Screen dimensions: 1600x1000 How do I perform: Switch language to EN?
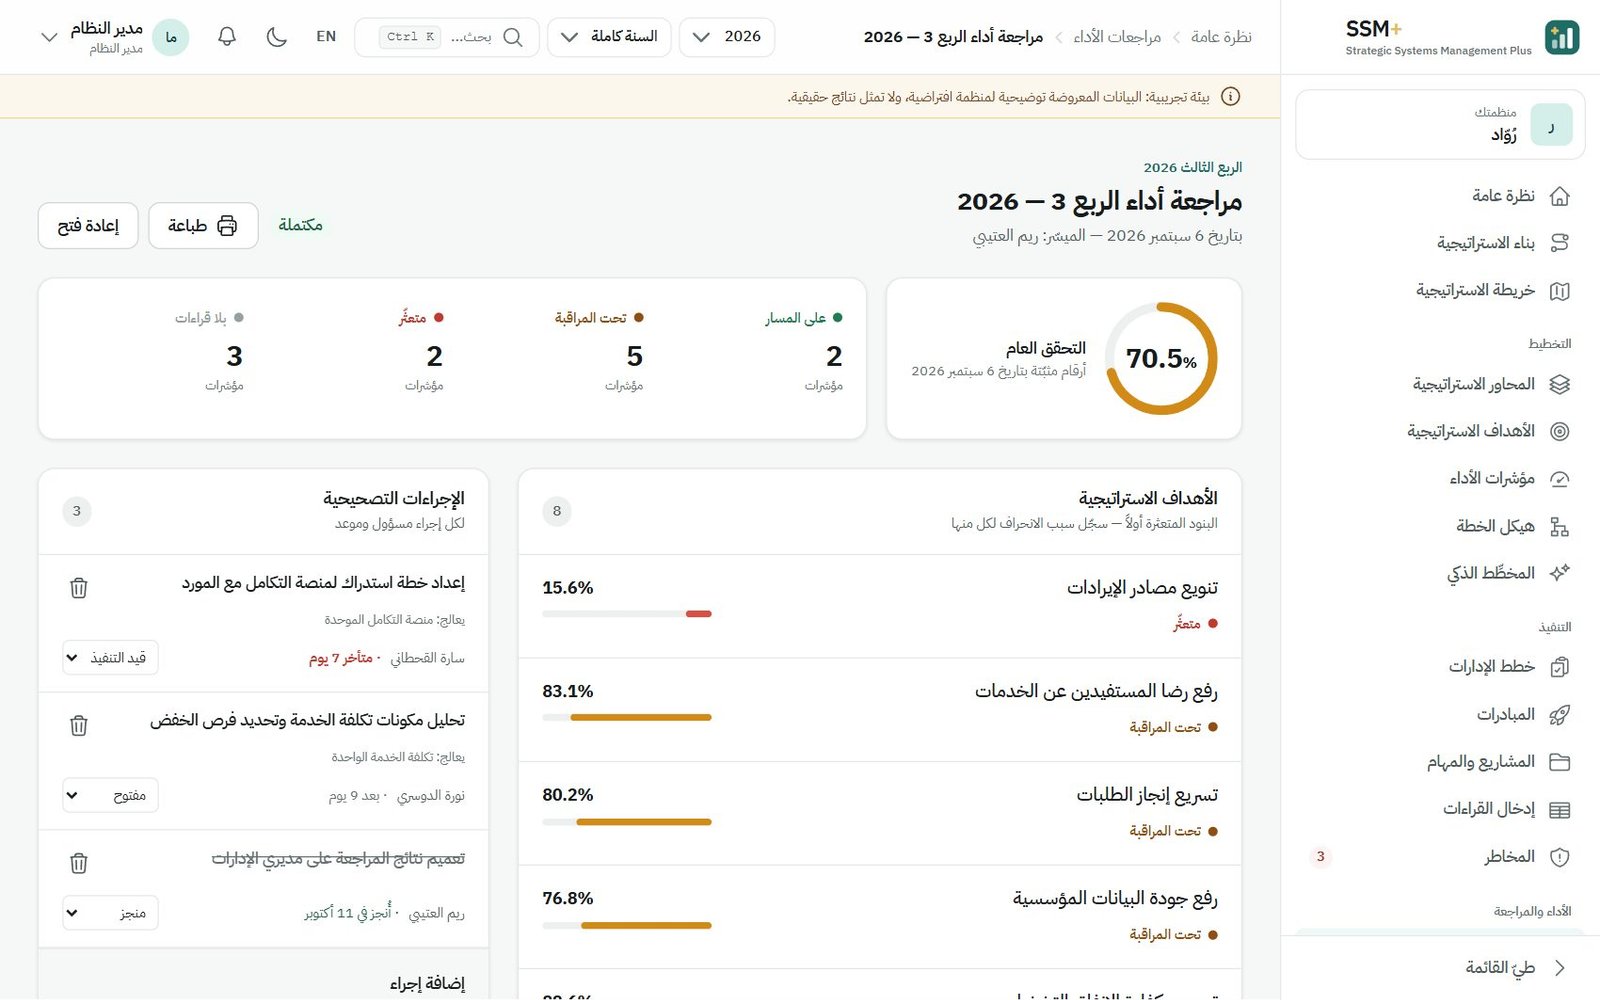tap(326, 37)
